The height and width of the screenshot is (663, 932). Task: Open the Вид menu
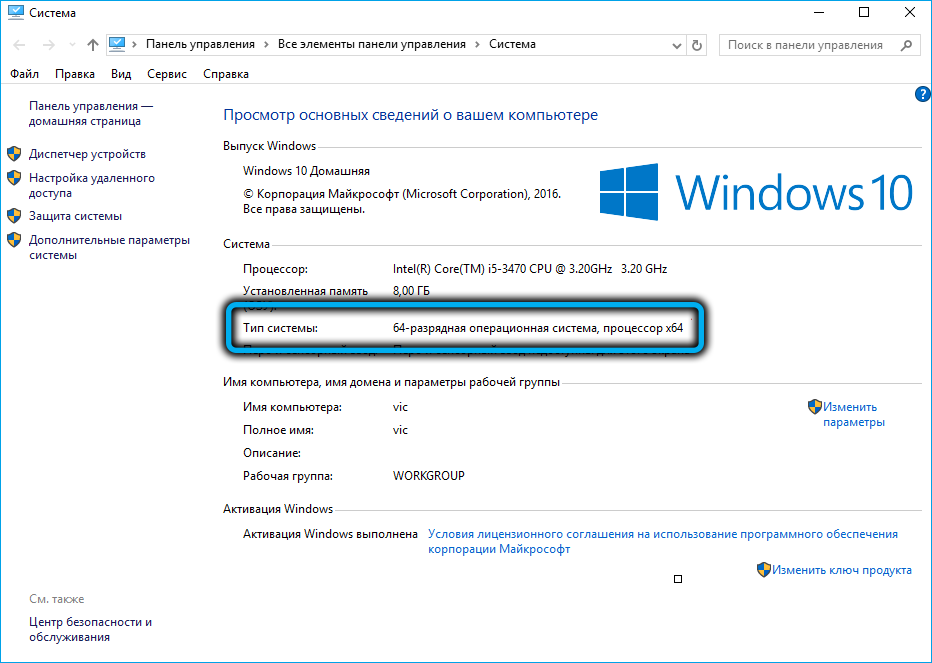(x=121, y=74)
